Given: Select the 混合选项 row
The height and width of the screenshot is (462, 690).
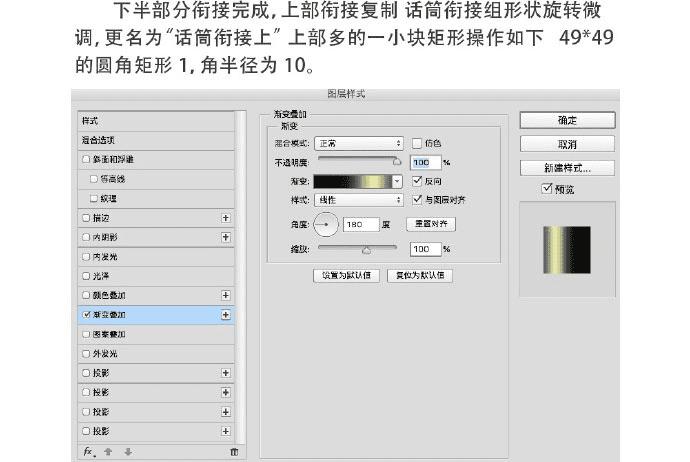Looking at the screenshot, I should 156,140.
